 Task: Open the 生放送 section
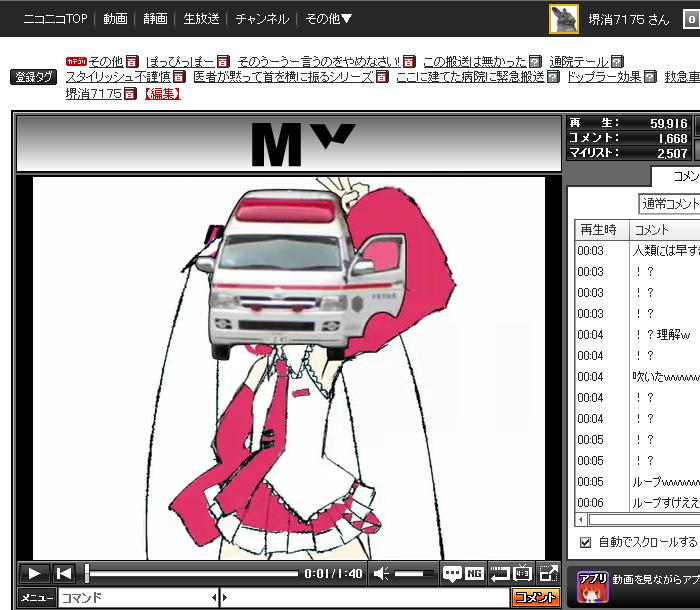click(201, 19)
